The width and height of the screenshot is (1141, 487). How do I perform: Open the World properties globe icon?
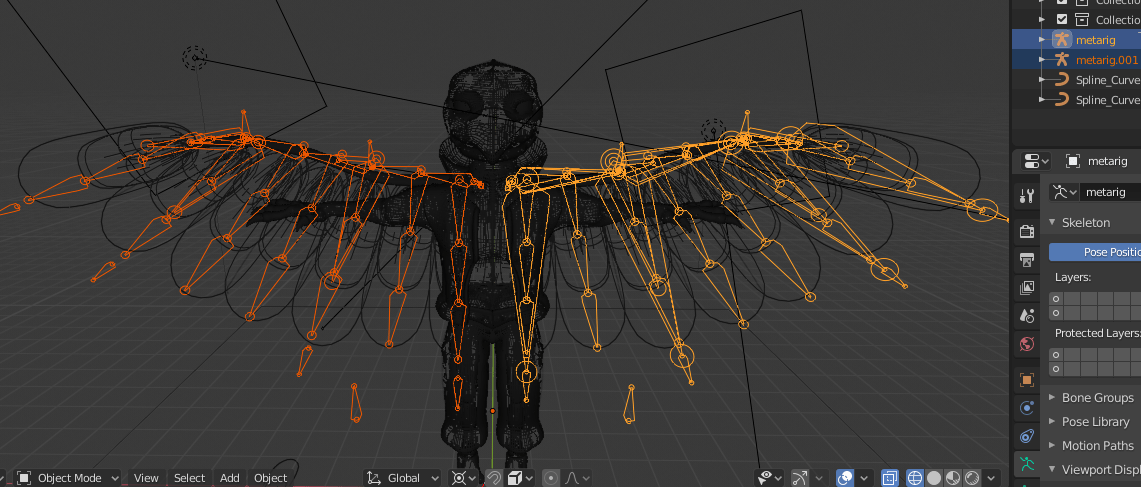pos(1027,344)
